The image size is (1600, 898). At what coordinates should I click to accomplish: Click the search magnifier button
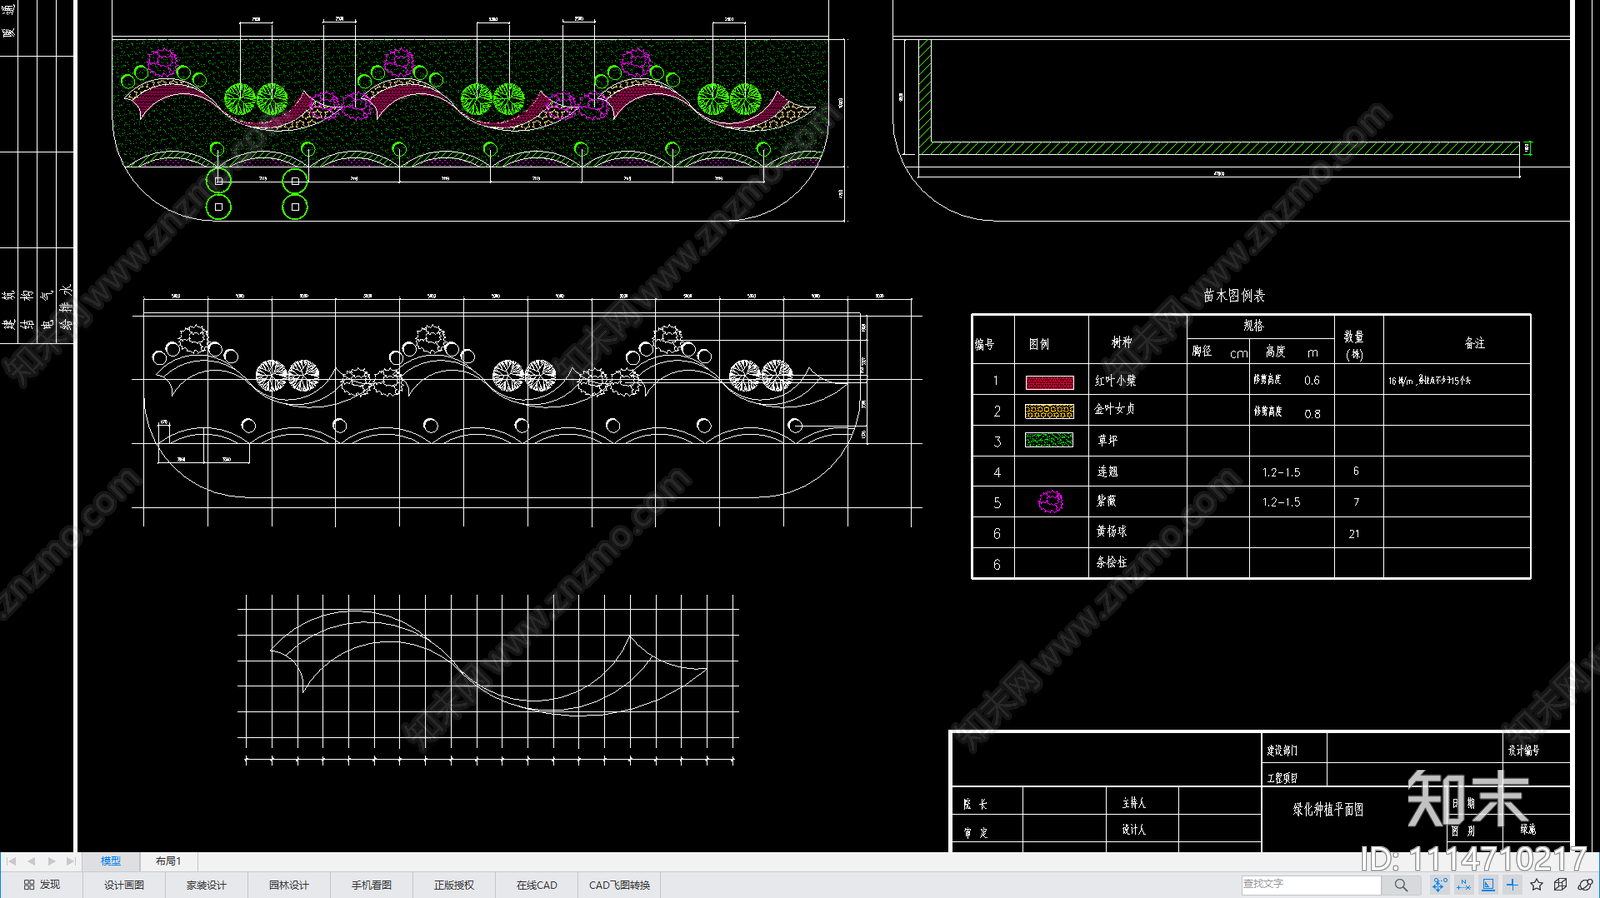pos(1401,885)
